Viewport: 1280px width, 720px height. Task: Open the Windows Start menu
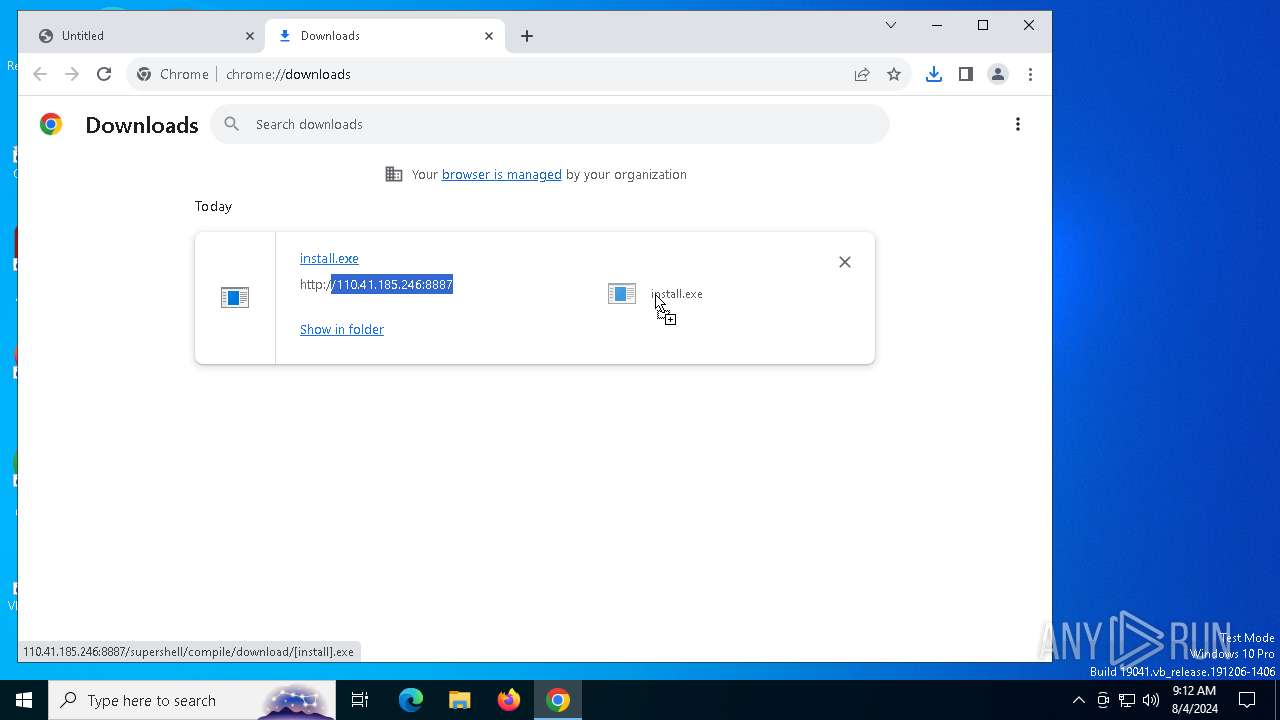tap(24, 700)
